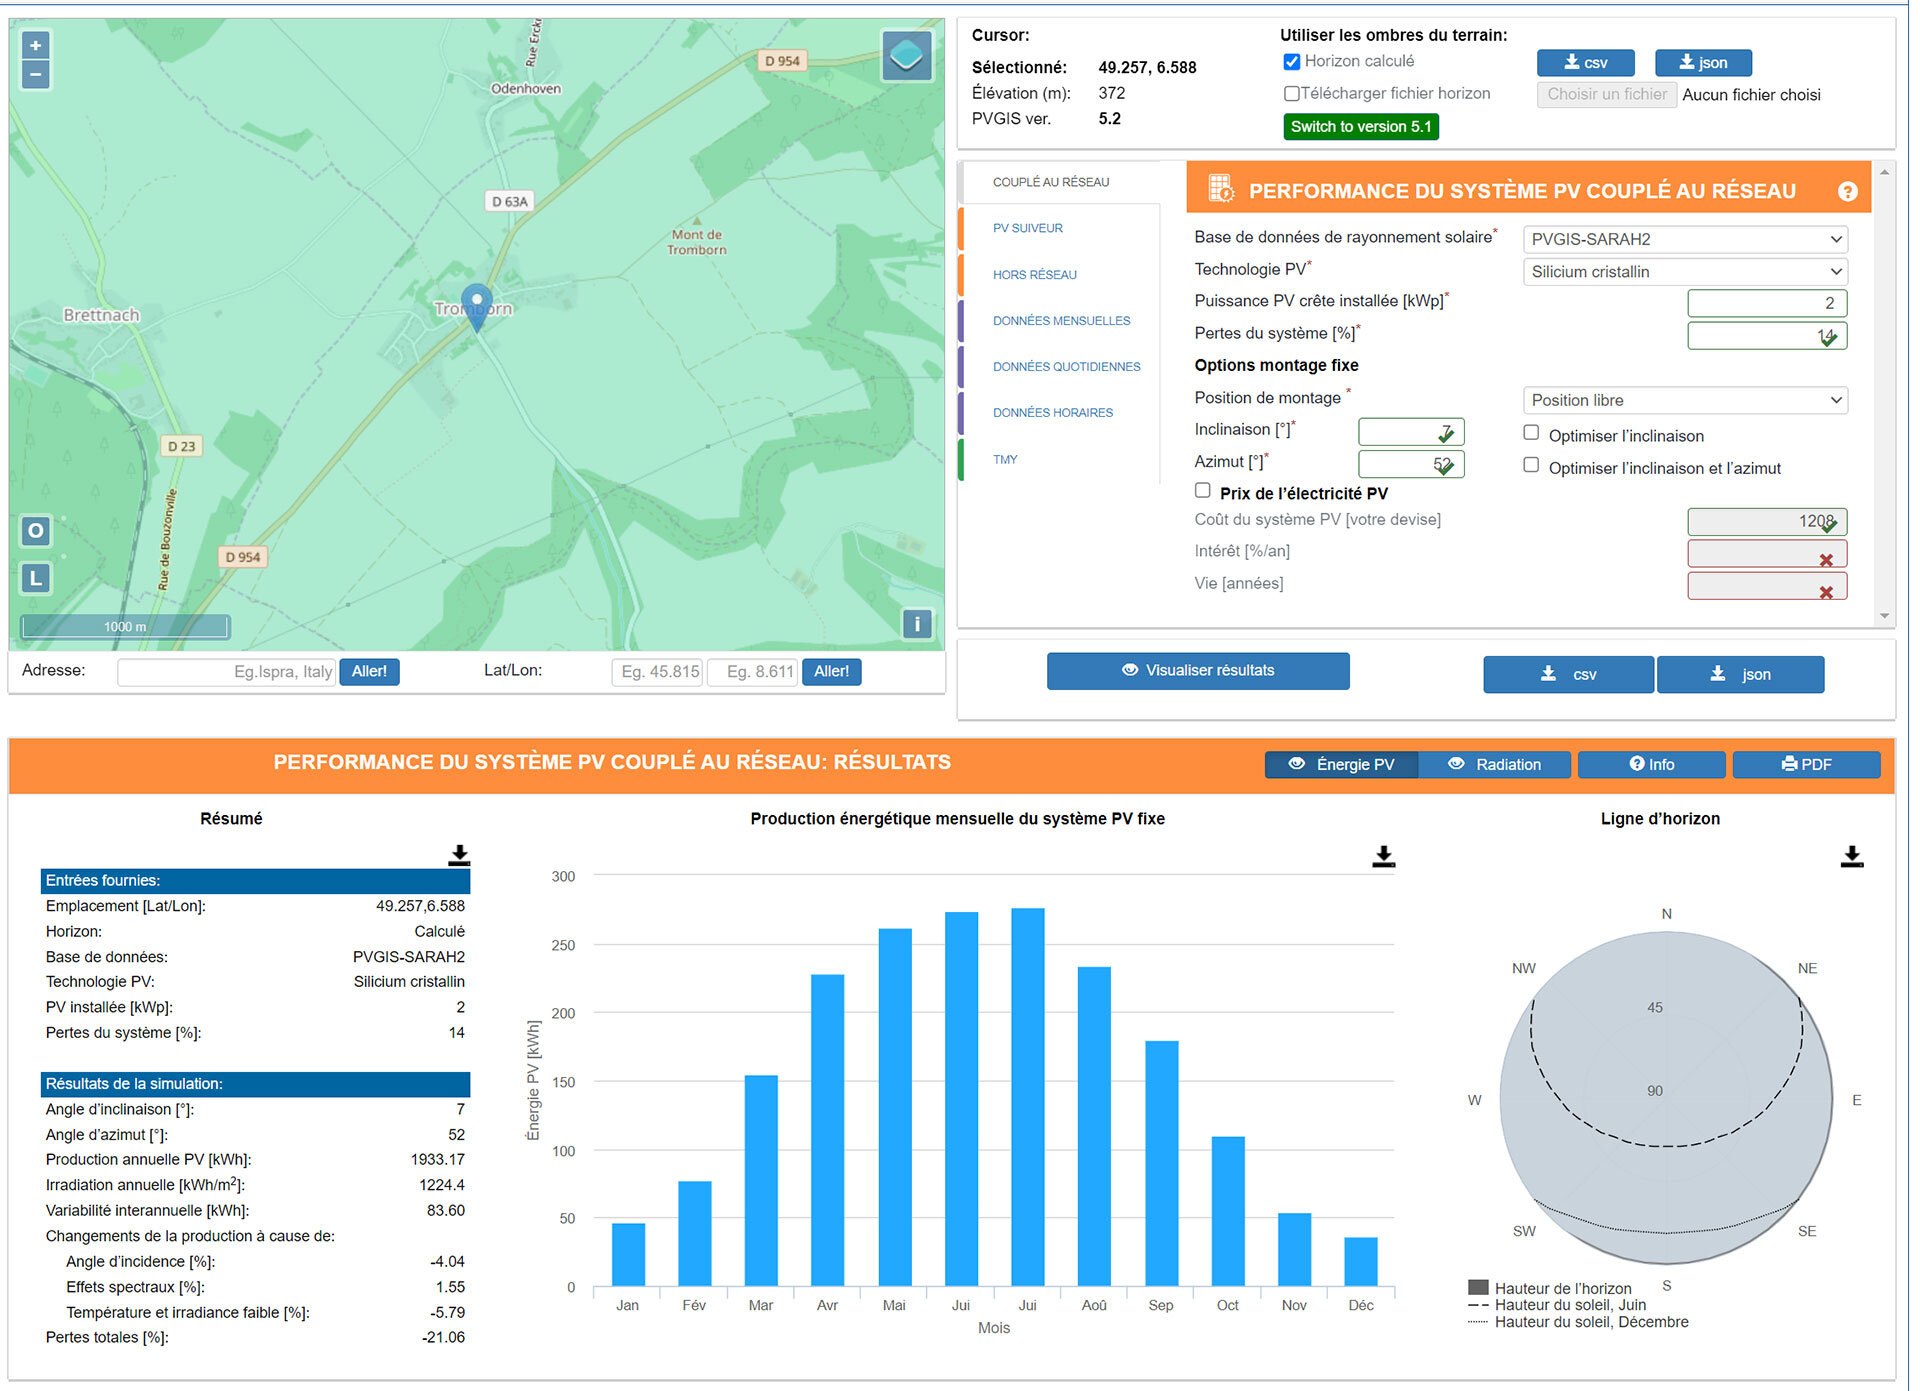Viewport: 1920px width, 1391px height.
Task: Switch to the Radiation tab
Action: pos(1495,764)
